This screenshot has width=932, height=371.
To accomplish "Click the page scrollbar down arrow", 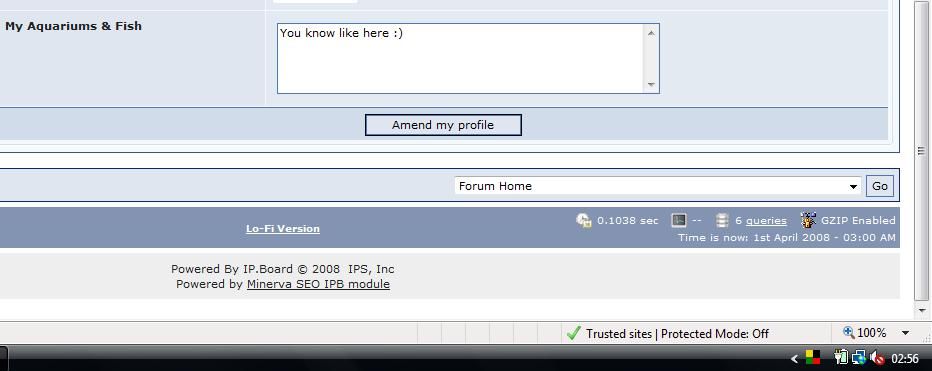I will [922, 310].
